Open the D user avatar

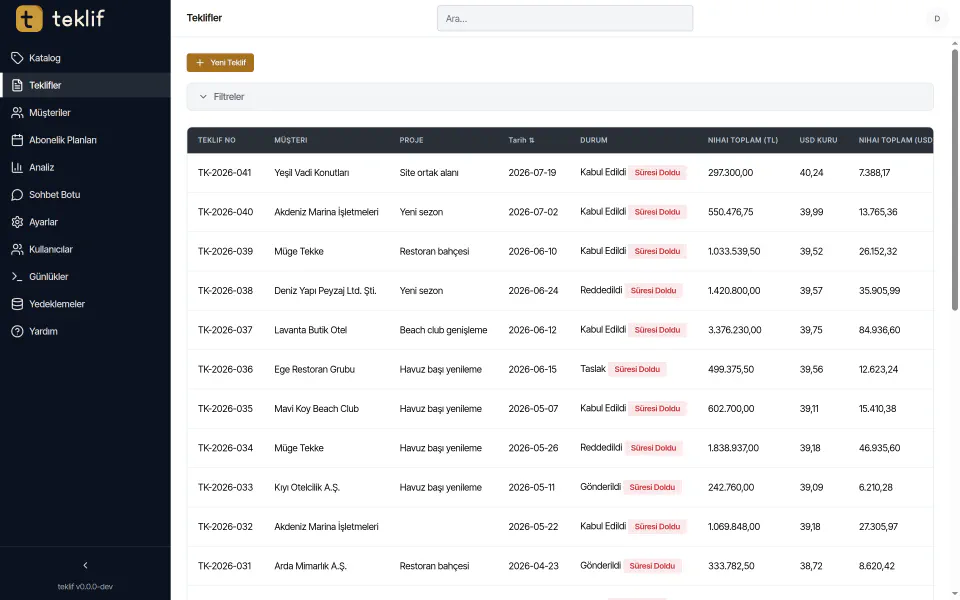tap(937, 18)
